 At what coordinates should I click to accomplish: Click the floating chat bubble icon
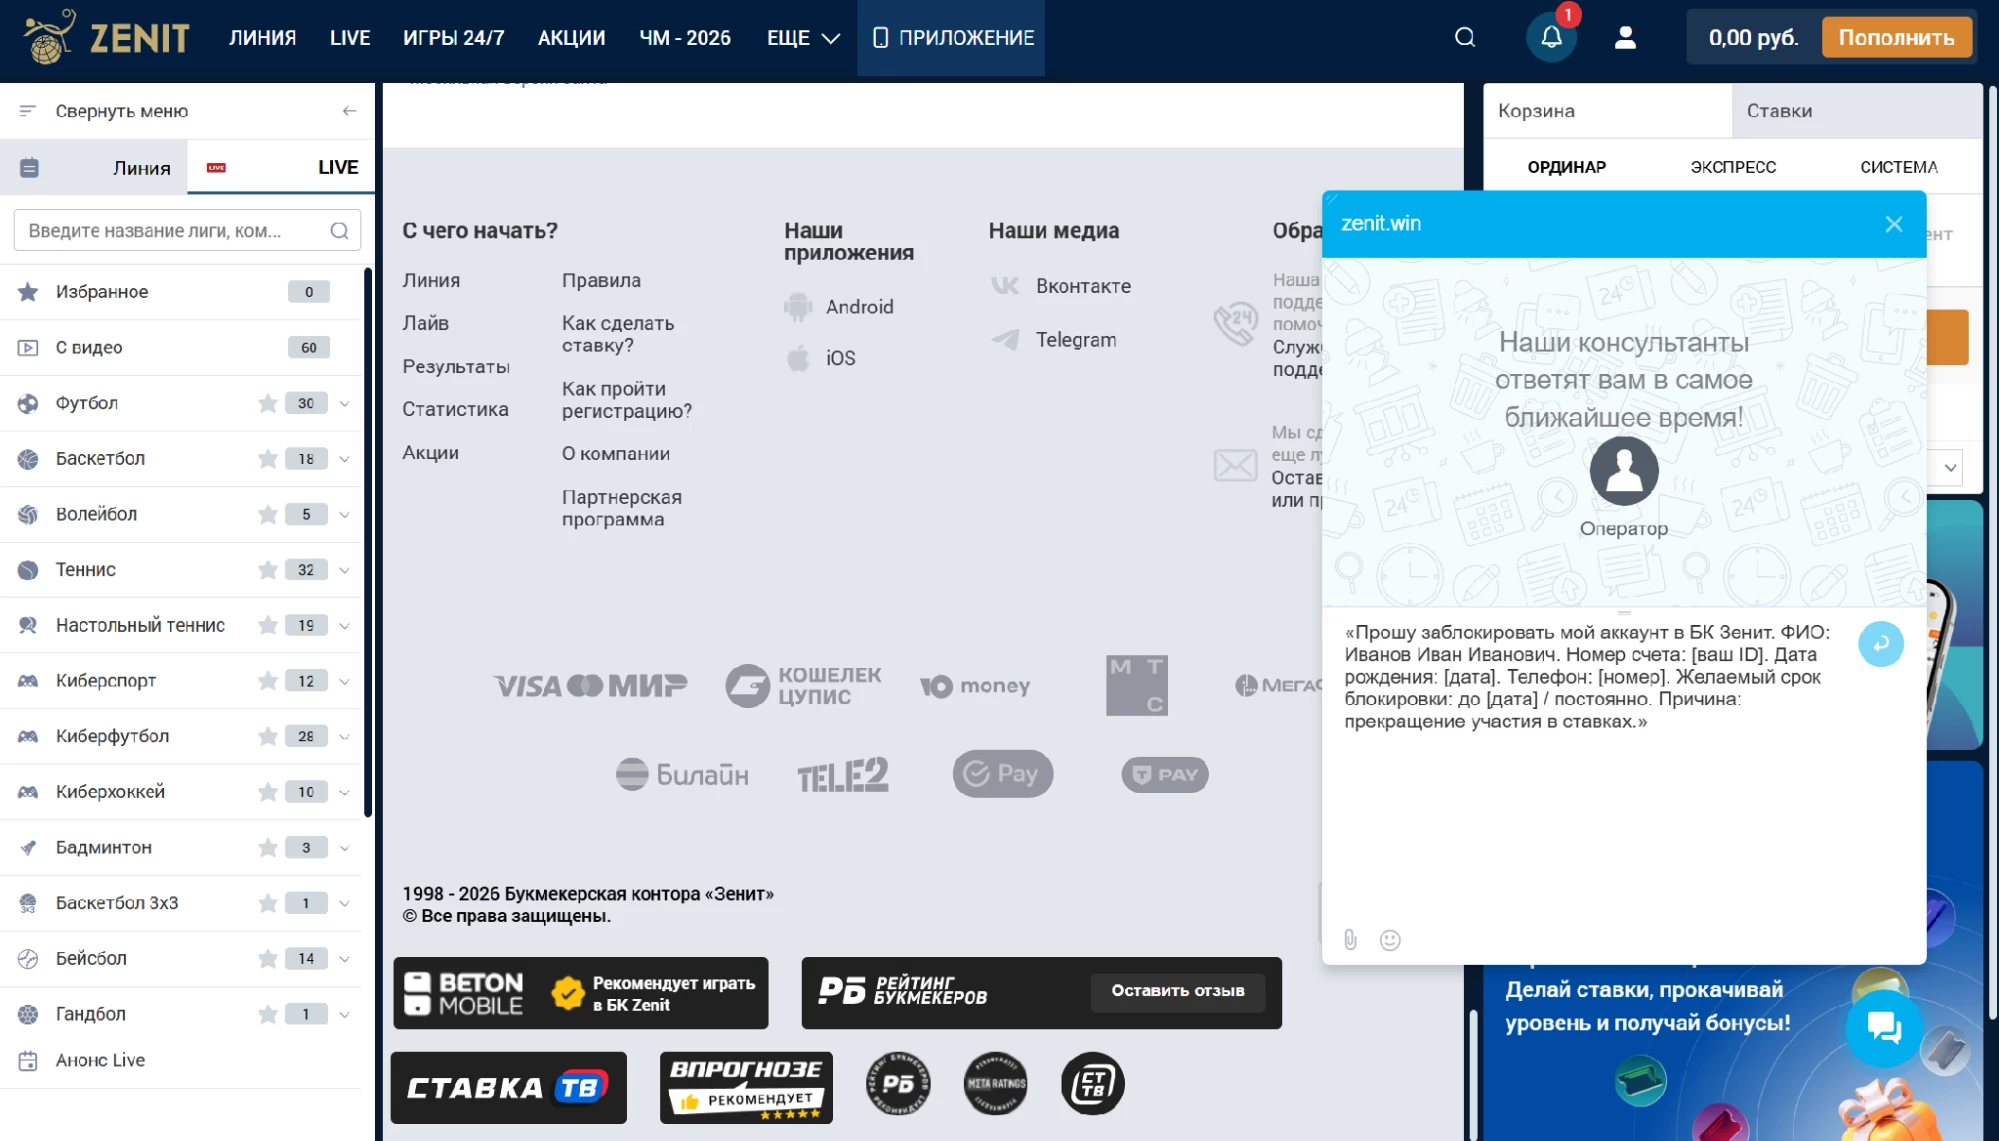[x=1884, y=1027]
